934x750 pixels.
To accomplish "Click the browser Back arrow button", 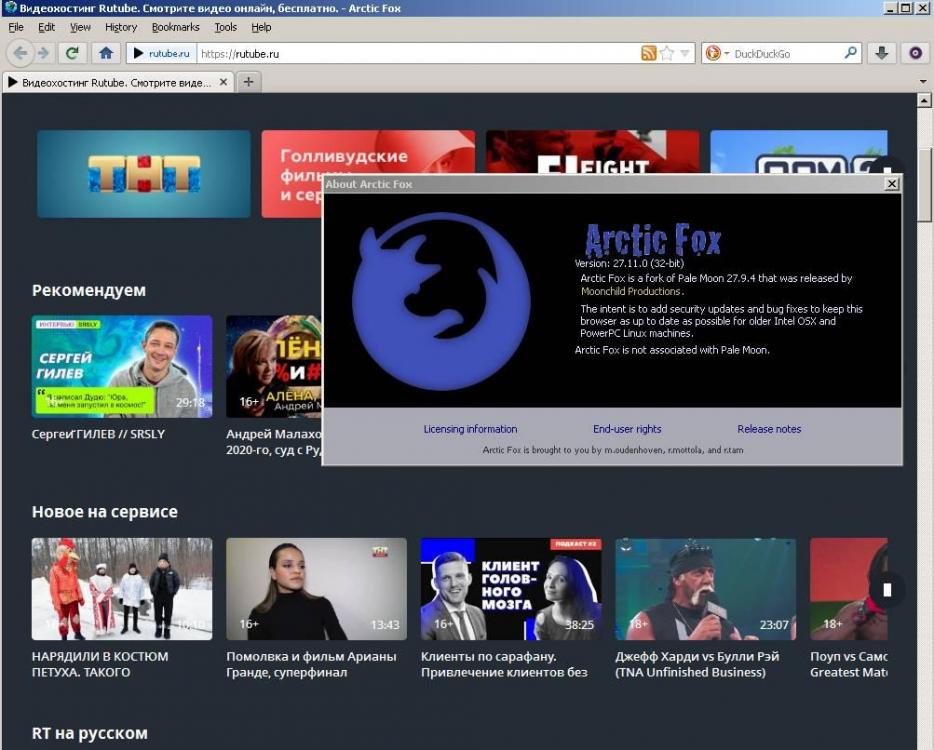I will pyautogui.click(x=20, y=53).
